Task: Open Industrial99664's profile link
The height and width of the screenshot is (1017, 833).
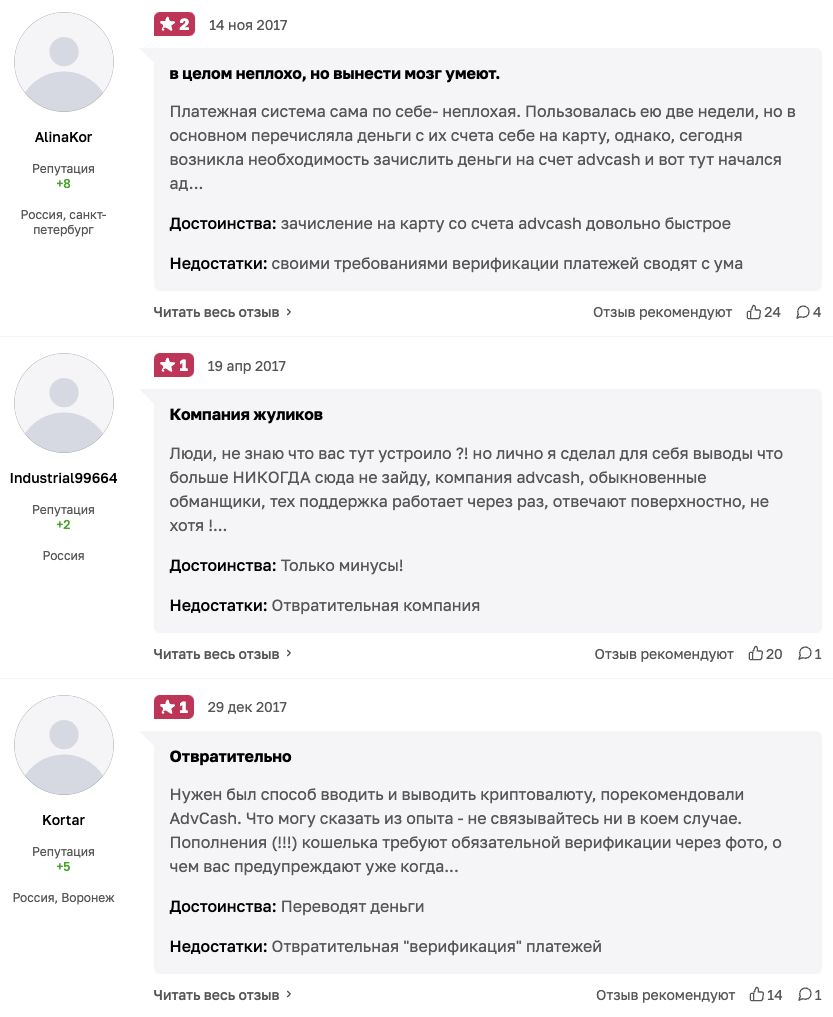Action: point(63,478)
